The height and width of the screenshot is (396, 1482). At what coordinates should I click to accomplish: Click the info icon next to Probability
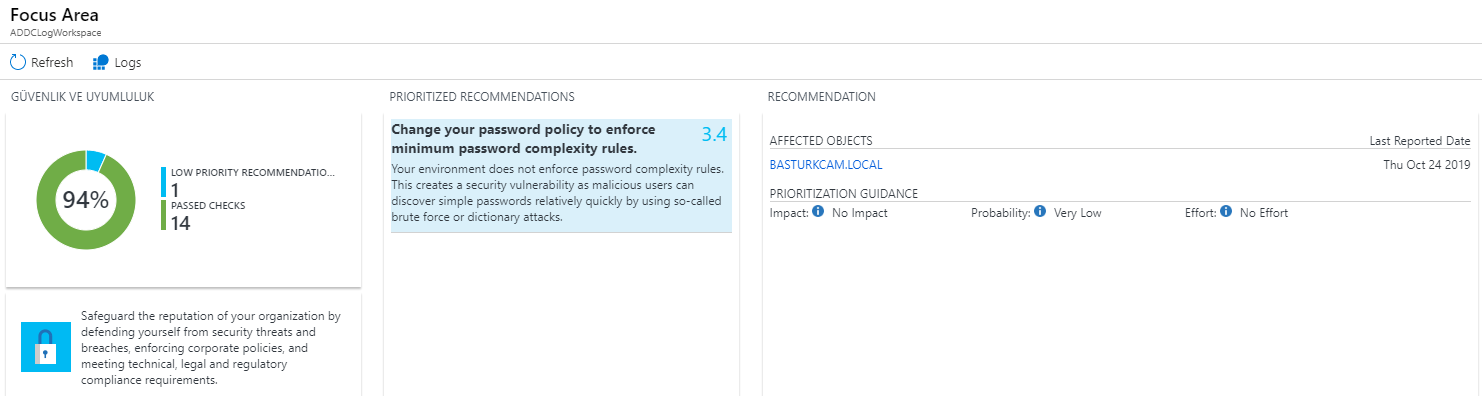coord(1040,212)
